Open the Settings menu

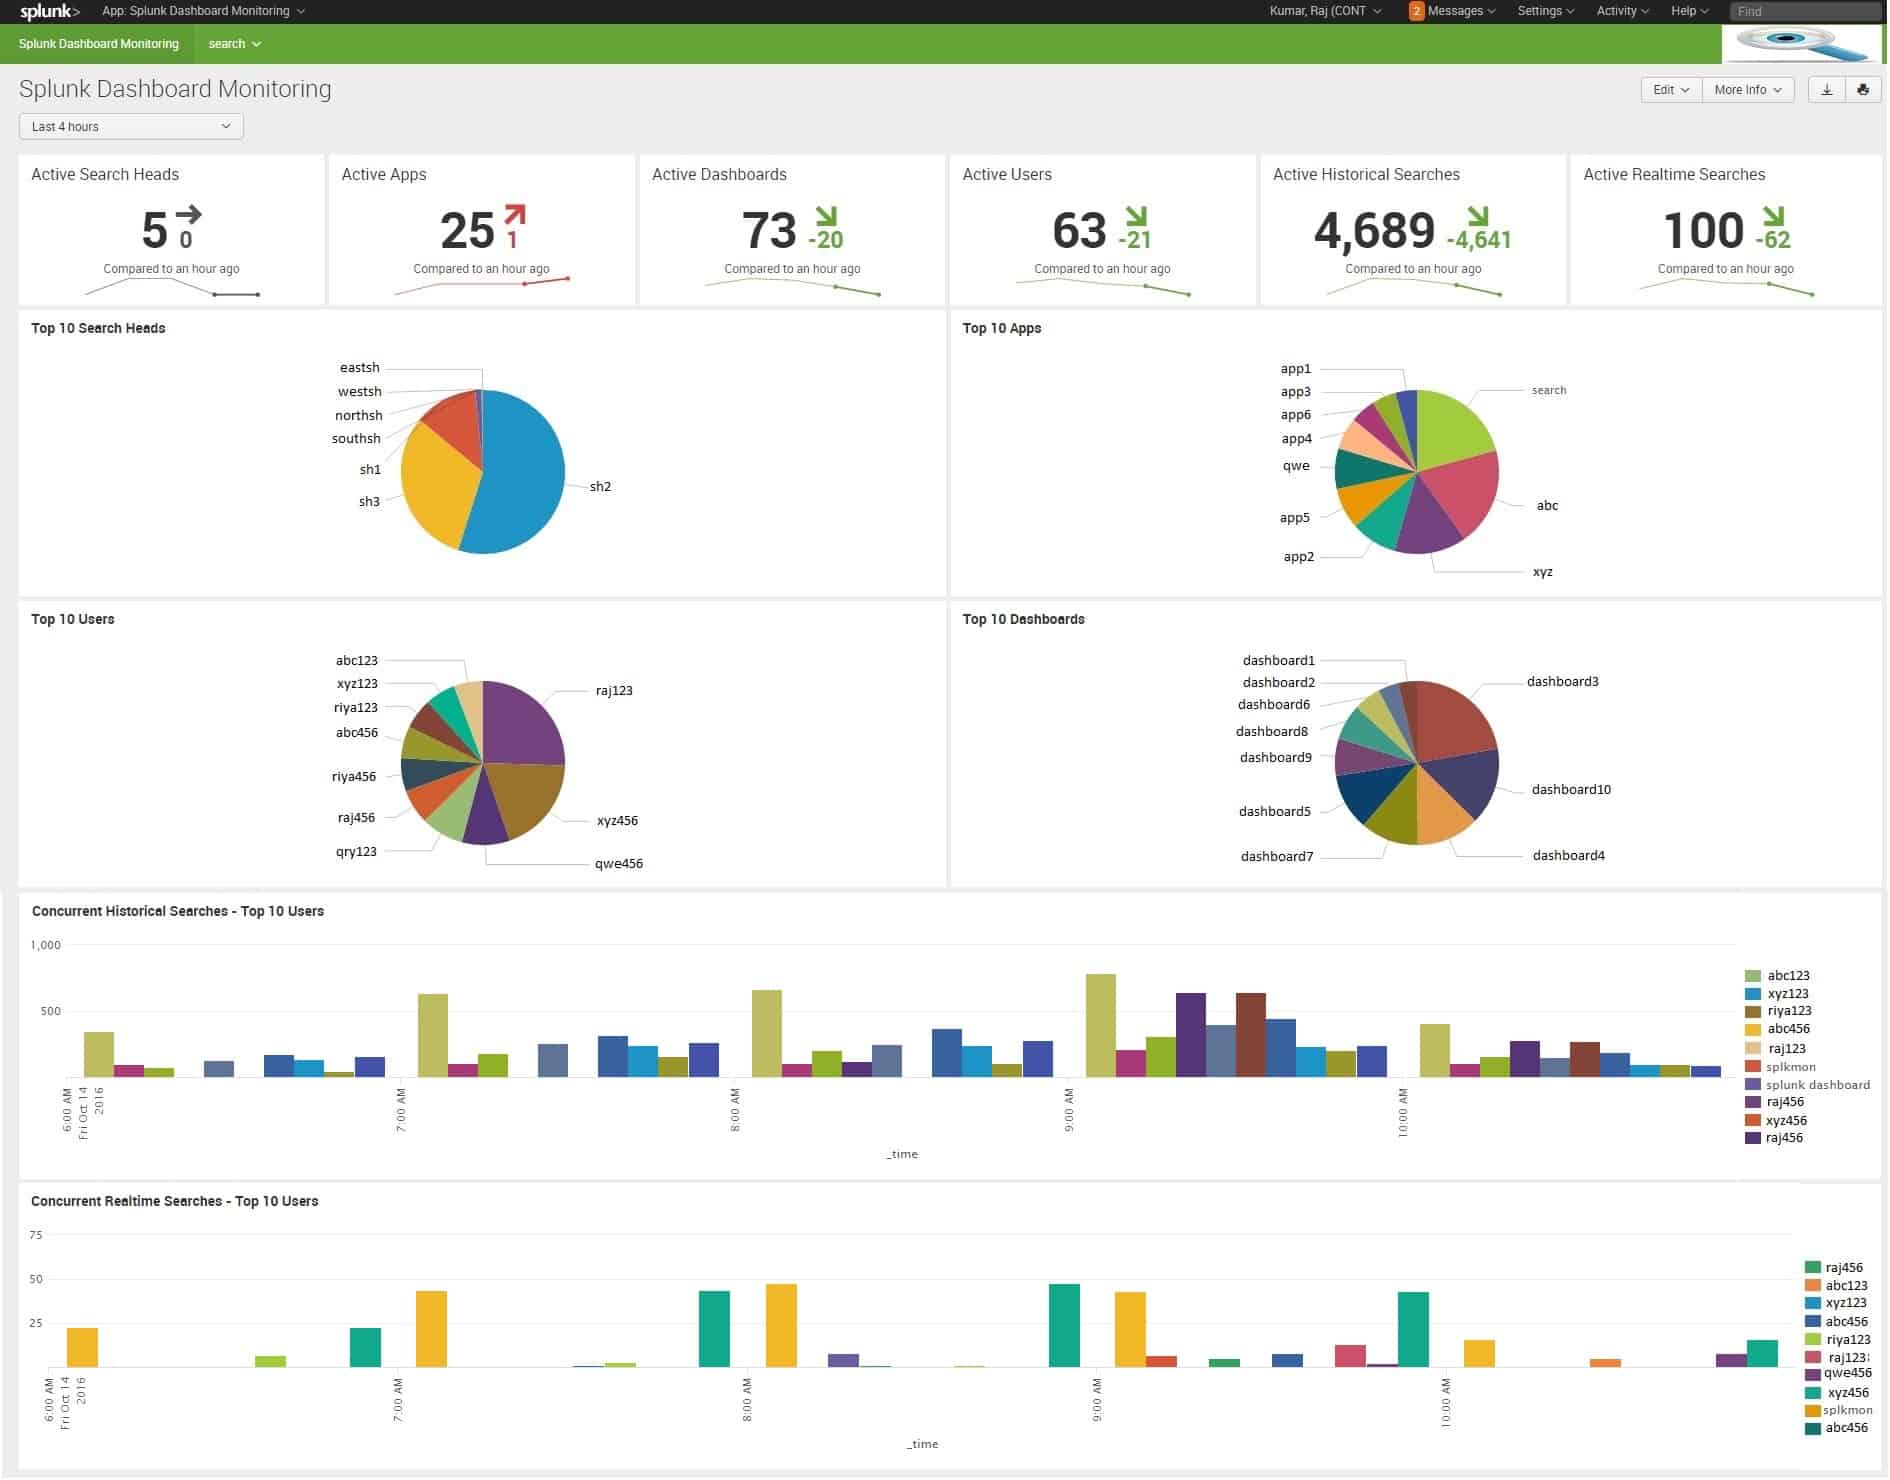(1546, 11)
